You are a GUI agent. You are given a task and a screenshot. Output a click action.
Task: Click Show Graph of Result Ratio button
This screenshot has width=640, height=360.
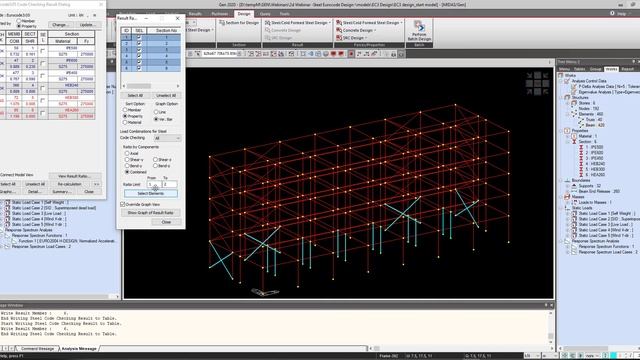(151, 213)
